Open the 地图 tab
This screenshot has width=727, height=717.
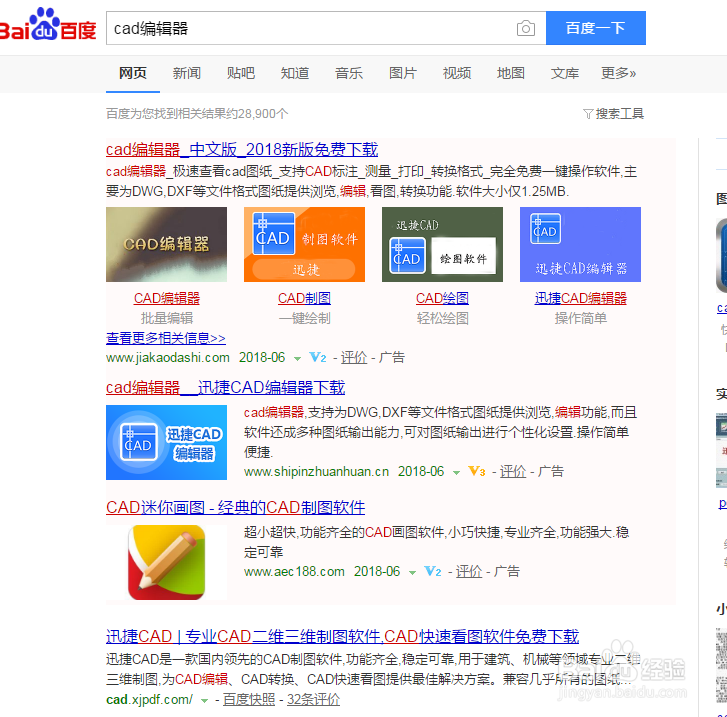[510, 73]
